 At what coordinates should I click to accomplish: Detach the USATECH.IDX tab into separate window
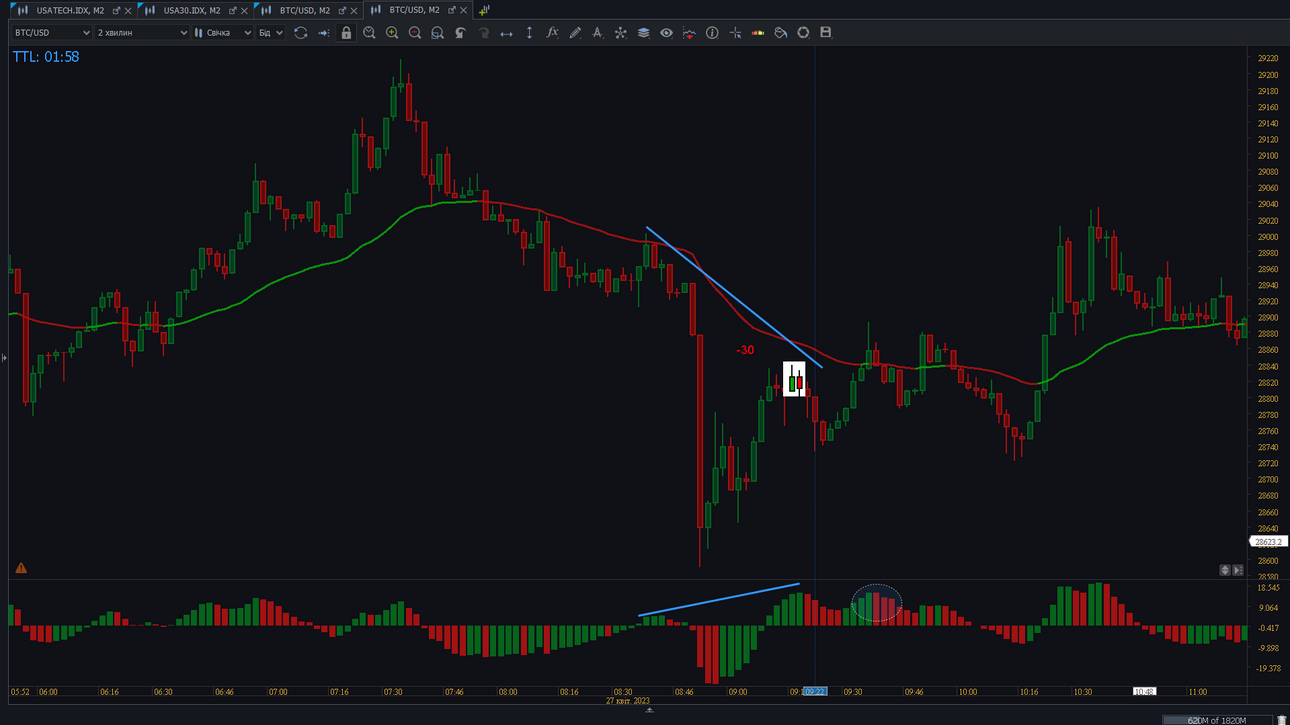(x=116, y=11)
